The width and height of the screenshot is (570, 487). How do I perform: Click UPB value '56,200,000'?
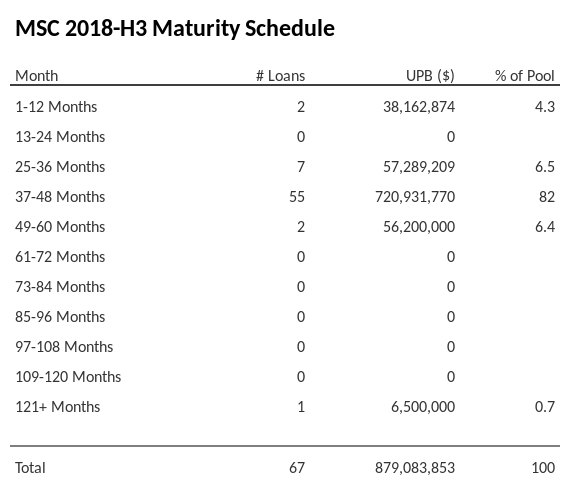click(419, 227)
